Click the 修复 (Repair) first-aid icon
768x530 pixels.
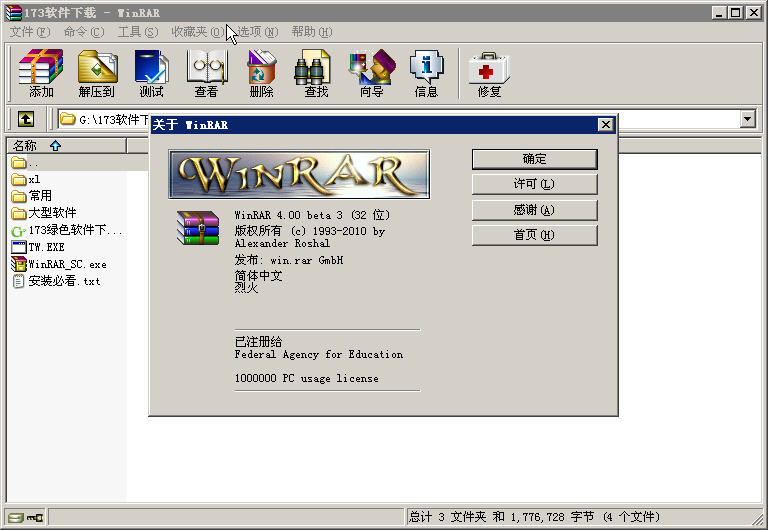click(489, 73)
